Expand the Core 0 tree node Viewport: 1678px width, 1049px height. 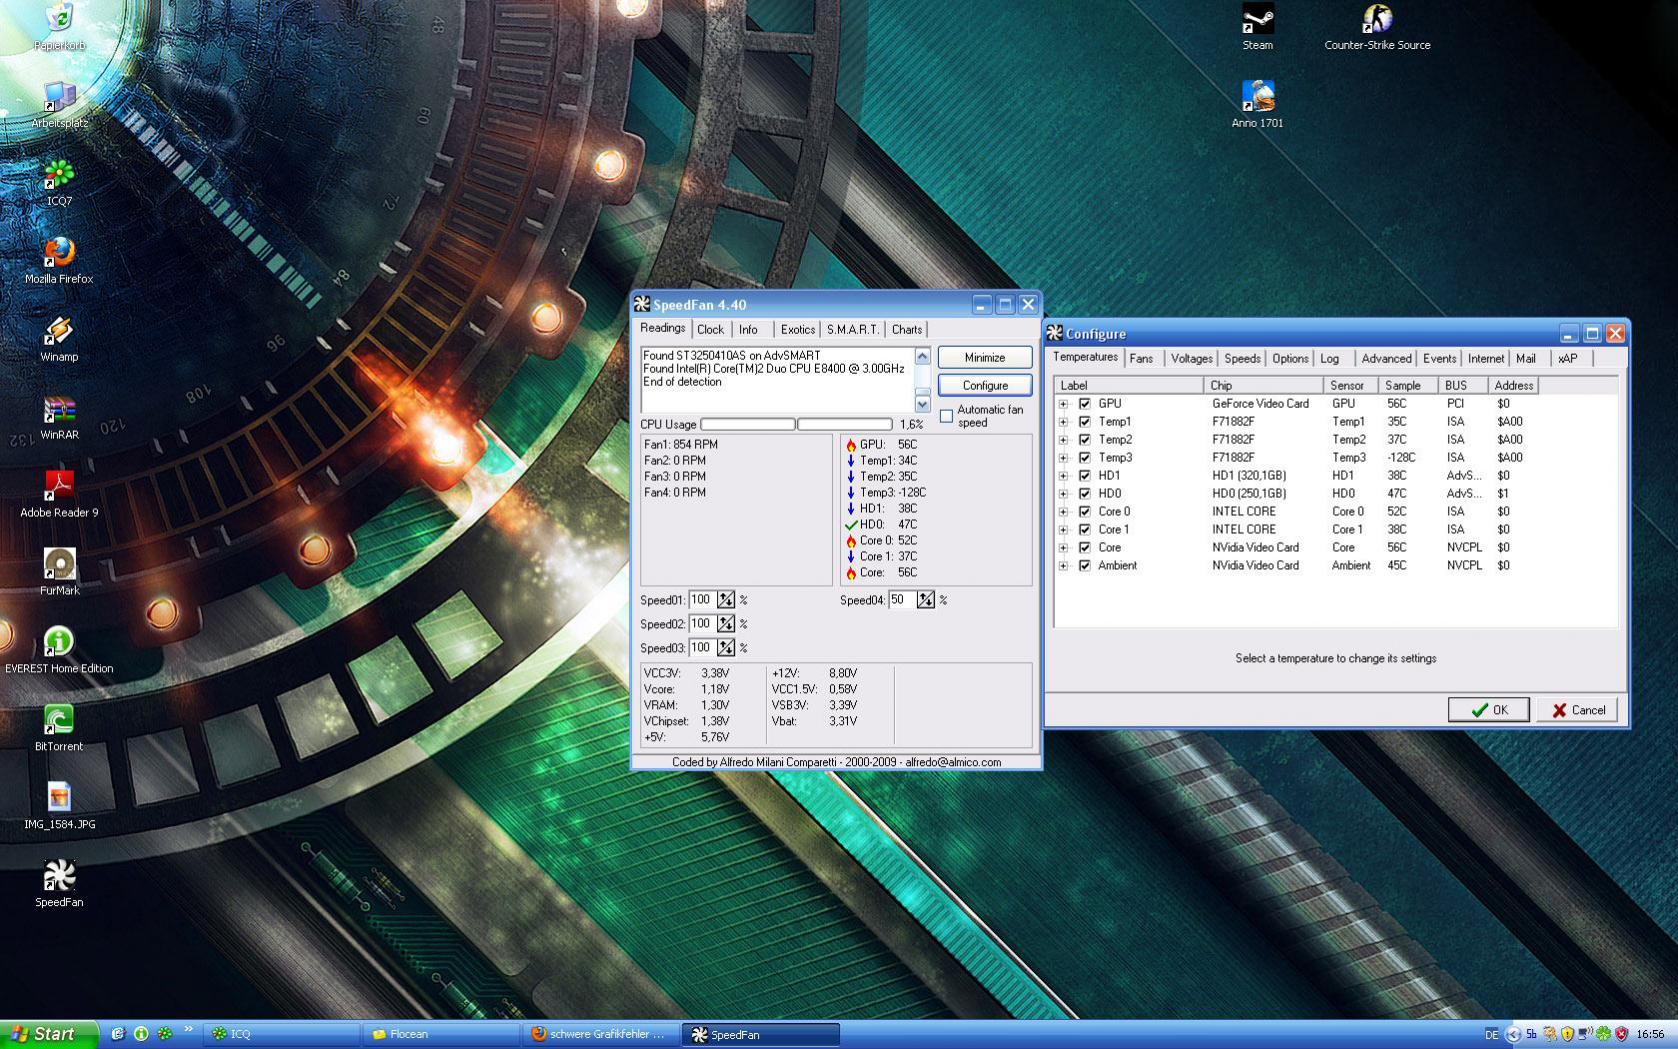coord(1063,512)
